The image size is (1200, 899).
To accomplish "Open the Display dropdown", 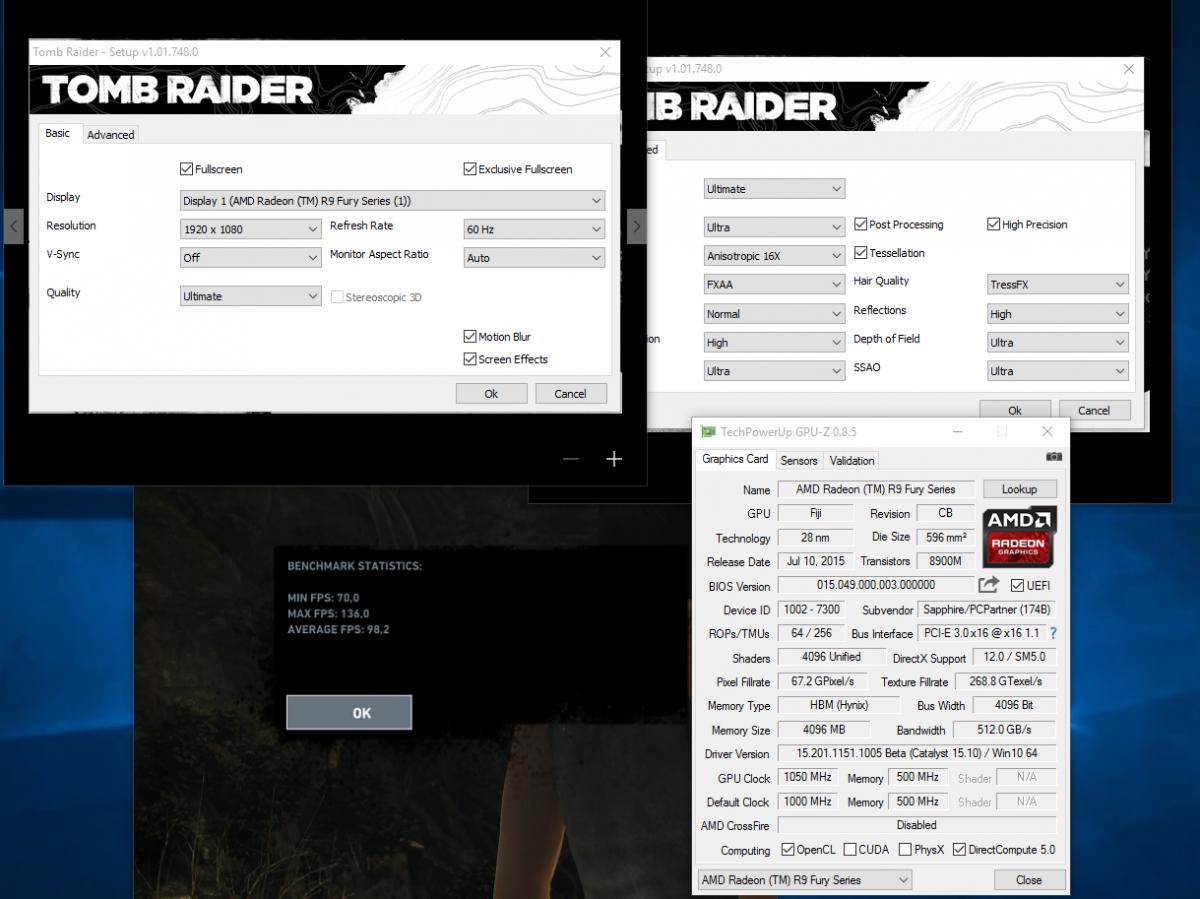I will (392, 200).
